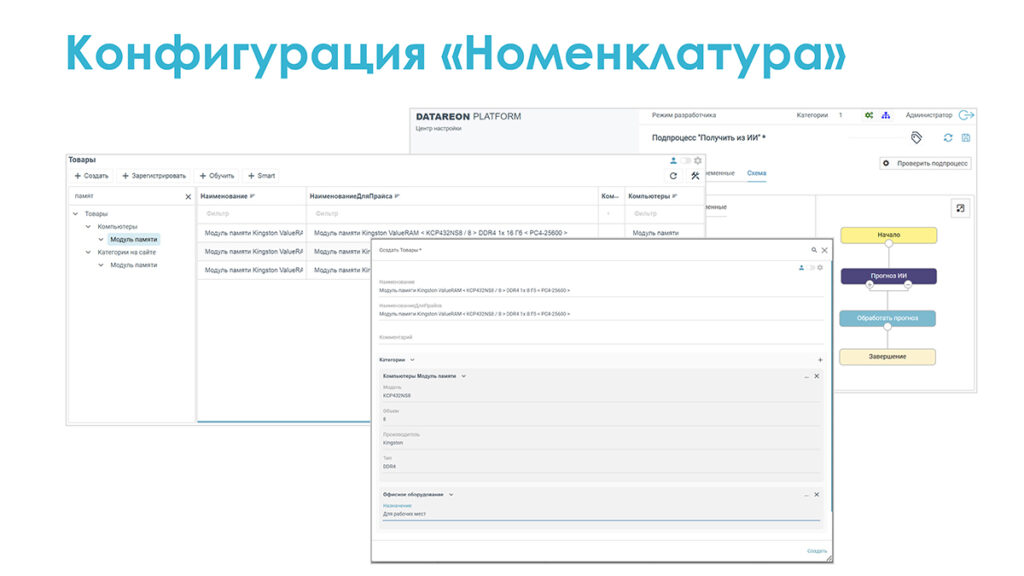Click the tags icon in subprocess header
The height and width of the screenshot is (576, 1024).
coord(916,137)
